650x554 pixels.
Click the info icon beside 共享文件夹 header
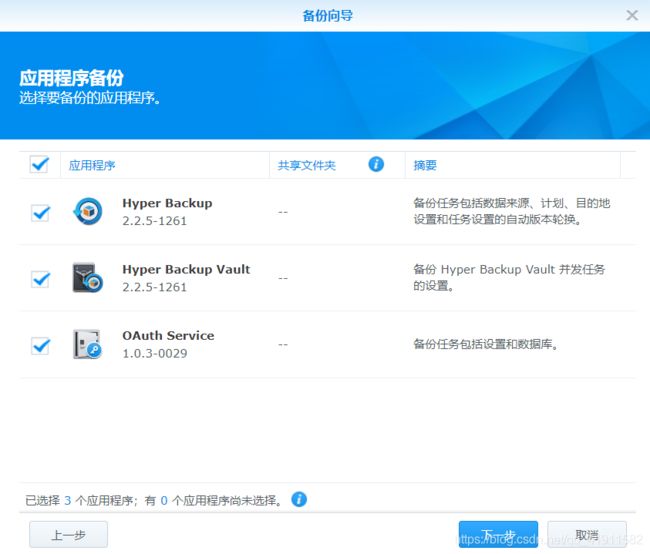tap(376, 164)
